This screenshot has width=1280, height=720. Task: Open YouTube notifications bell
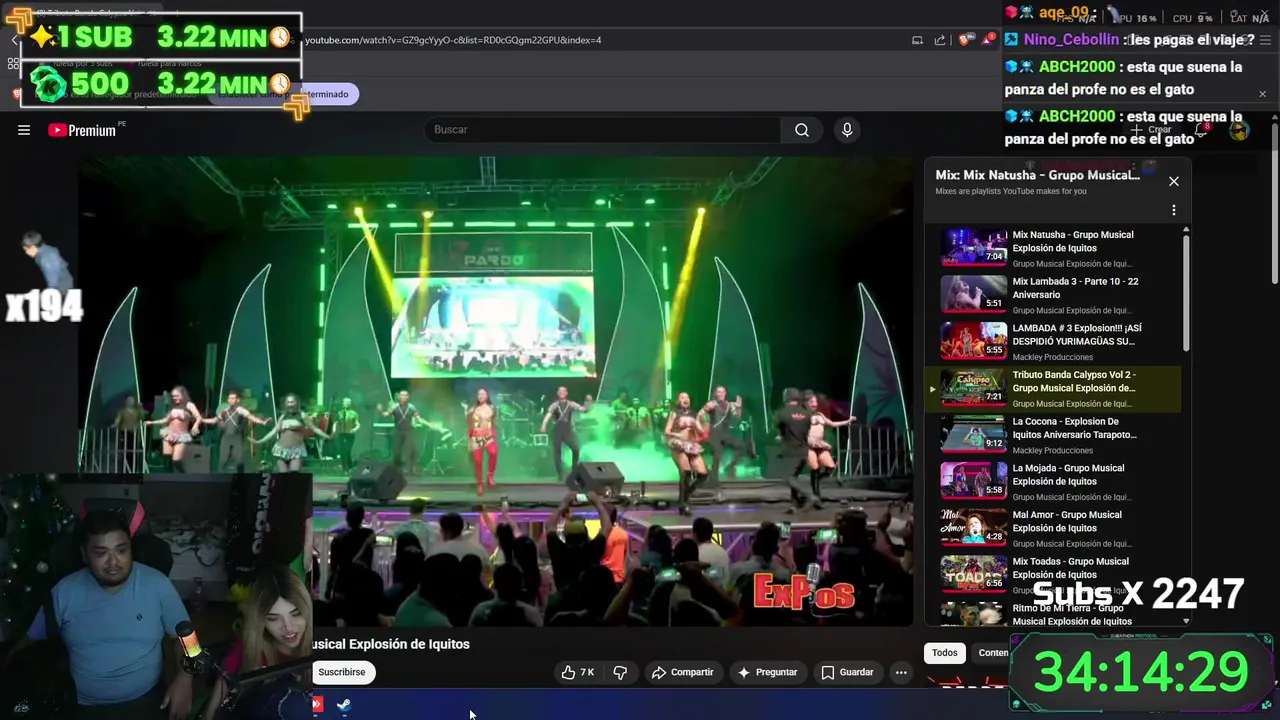(x=1203, y=130)
